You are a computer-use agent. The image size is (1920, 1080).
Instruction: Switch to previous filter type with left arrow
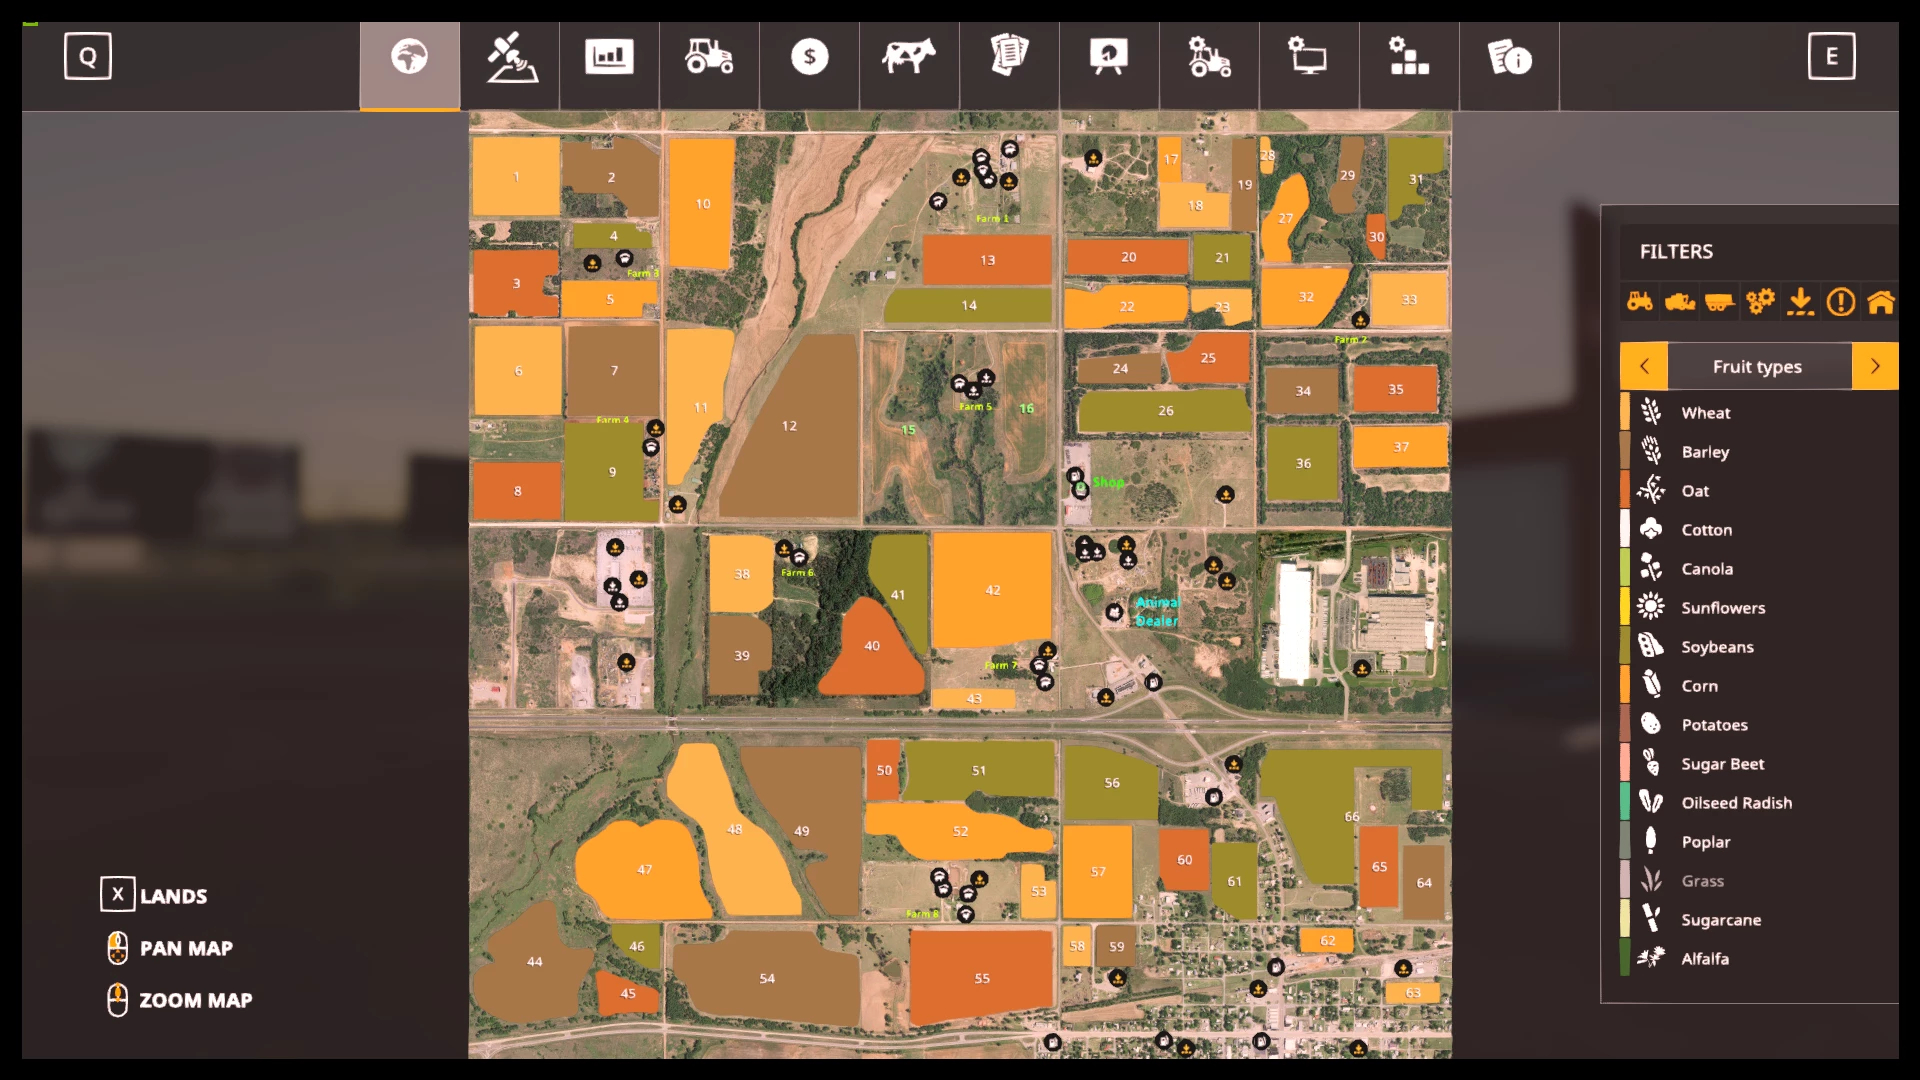tap(1644, 367)
